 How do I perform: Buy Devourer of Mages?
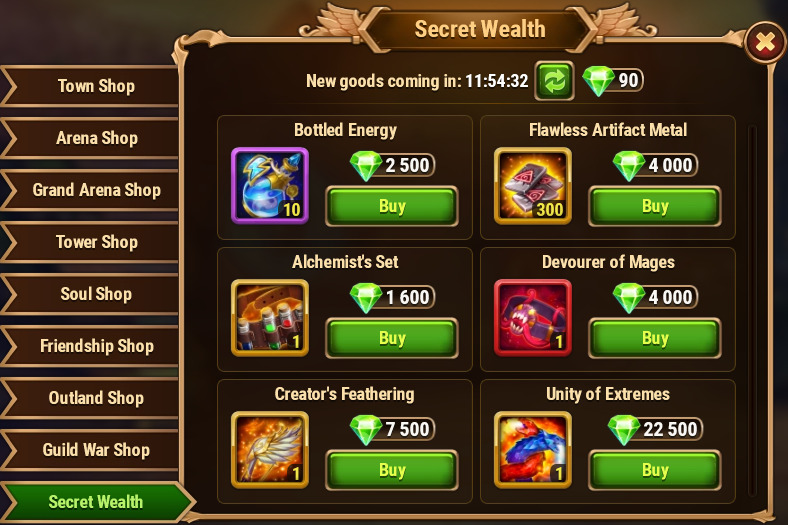click(x=655, y=338)
